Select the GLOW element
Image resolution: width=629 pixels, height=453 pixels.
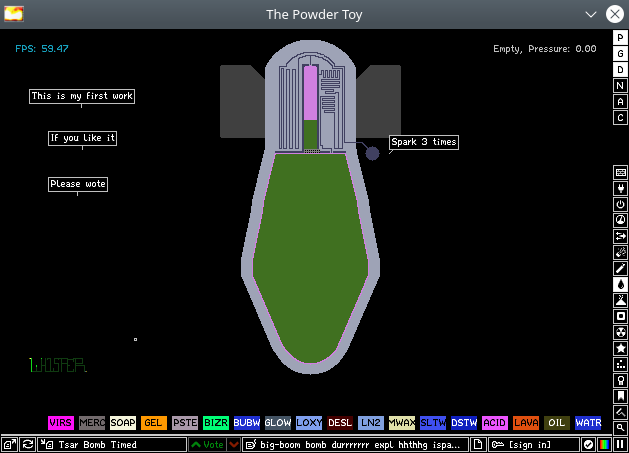278,423
